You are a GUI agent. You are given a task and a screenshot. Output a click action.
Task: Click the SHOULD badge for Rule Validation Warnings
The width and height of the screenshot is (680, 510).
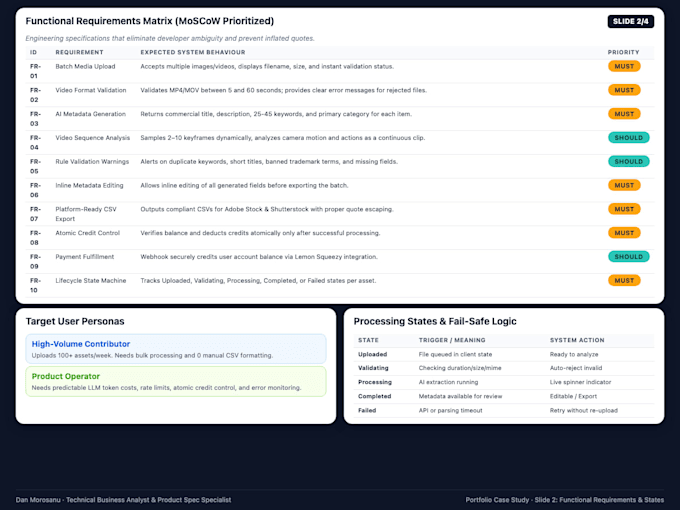click(628, 161)
